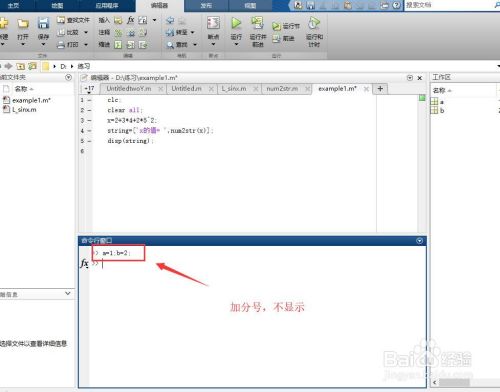
Task: Click the wrap comments icon
Action: 143,33
